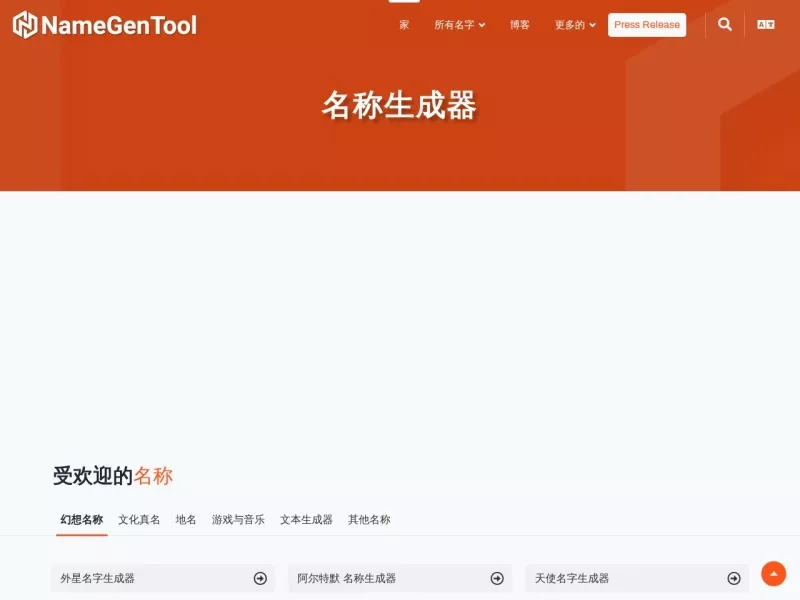800x600 pixels.
Task: Expand the 所有名字 dropdown menu
Action: pyautogui.click(x=459, y=24)
